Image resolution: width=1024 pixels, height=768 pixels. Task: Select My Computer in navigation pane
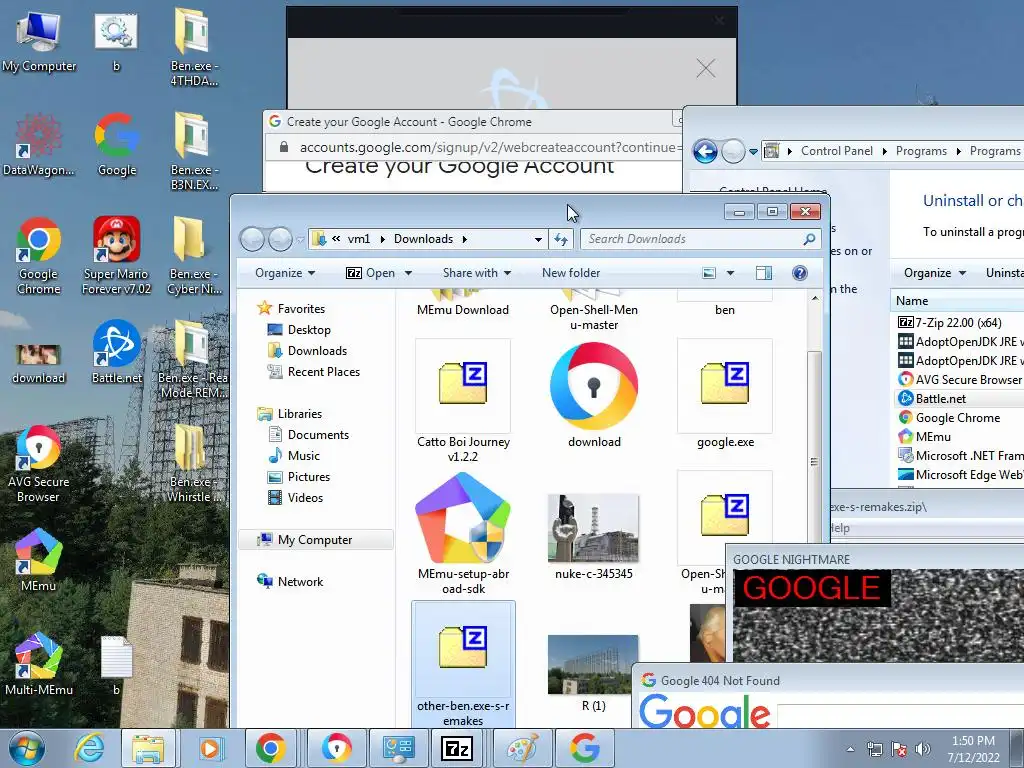316,539
